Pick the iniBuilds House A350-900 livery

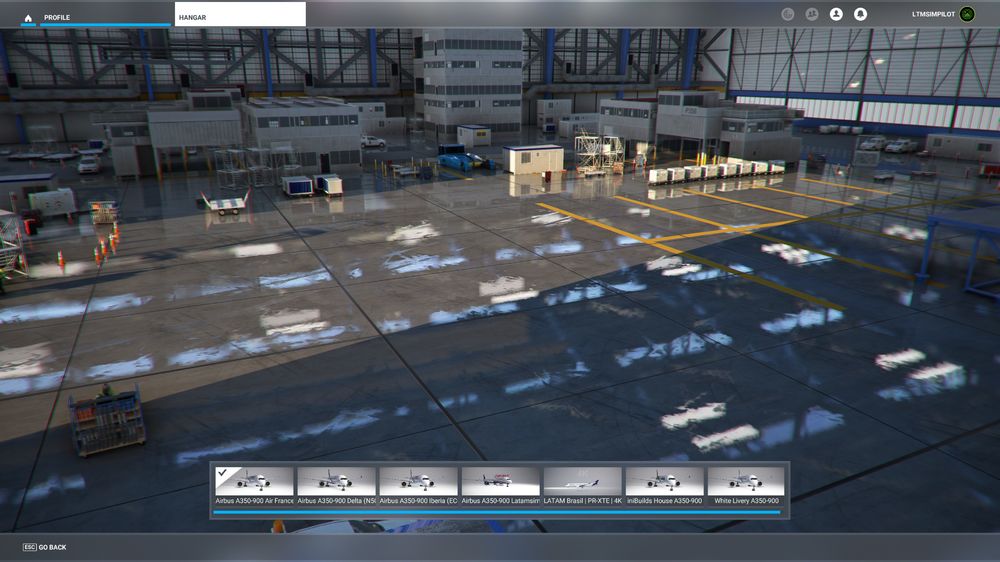click(x=665, y=481)
